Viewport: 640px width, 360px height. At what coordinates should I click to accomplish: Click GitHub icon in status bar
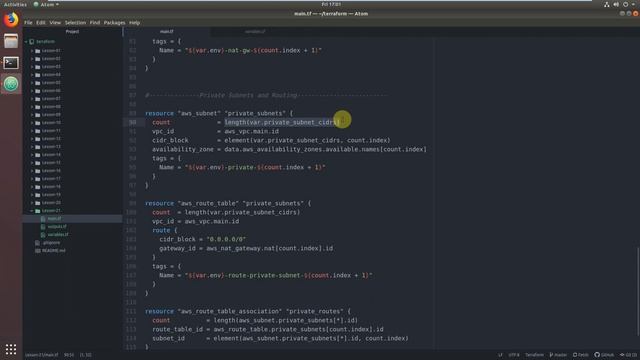click(x=597, y=355)
